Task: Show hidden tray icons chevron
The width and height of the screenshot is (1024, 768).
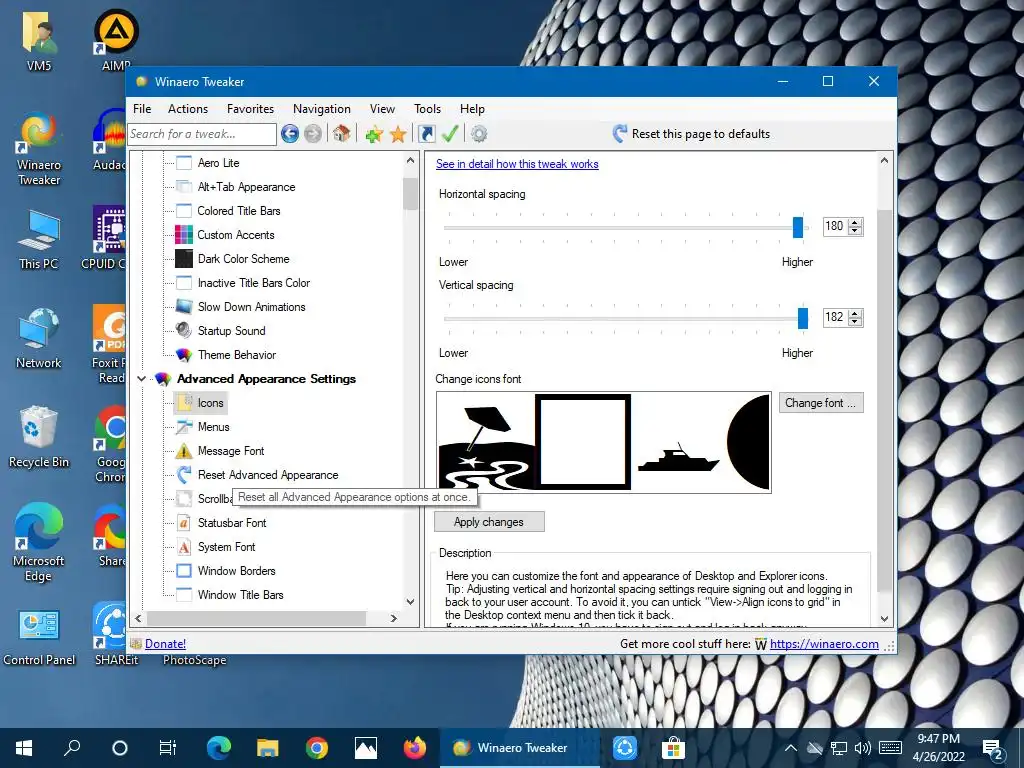Action: click(x=790, y=748)
